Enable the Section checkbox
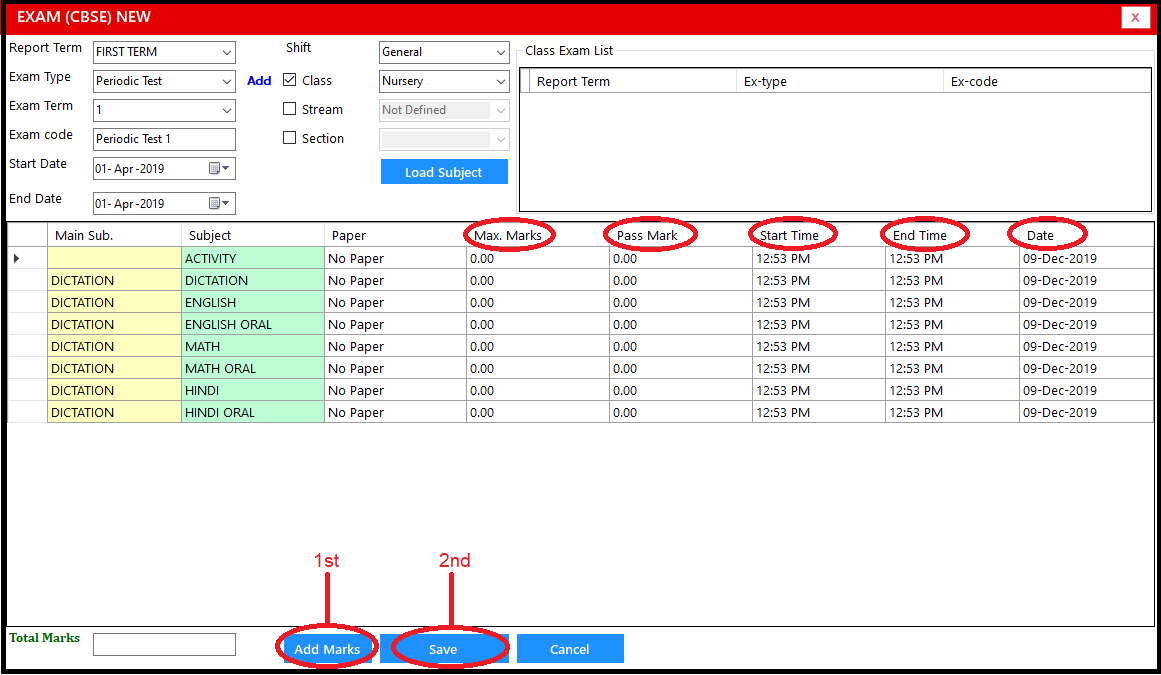The width and height of the screenshot is (1161, 675). point(290,138)
